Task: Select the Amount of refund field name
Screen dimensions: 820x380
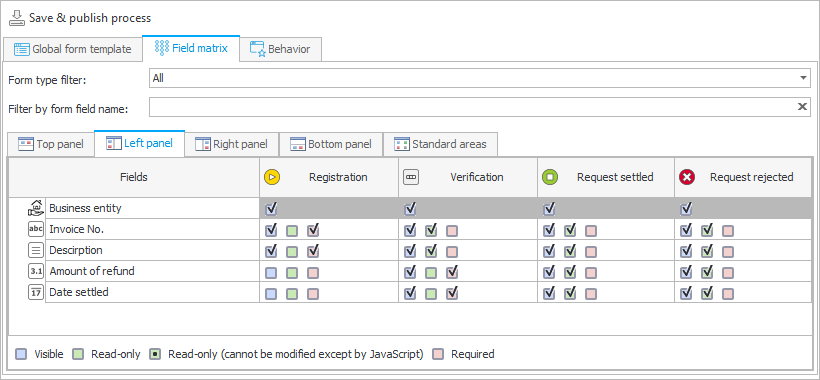Action: tap(92, 271)
